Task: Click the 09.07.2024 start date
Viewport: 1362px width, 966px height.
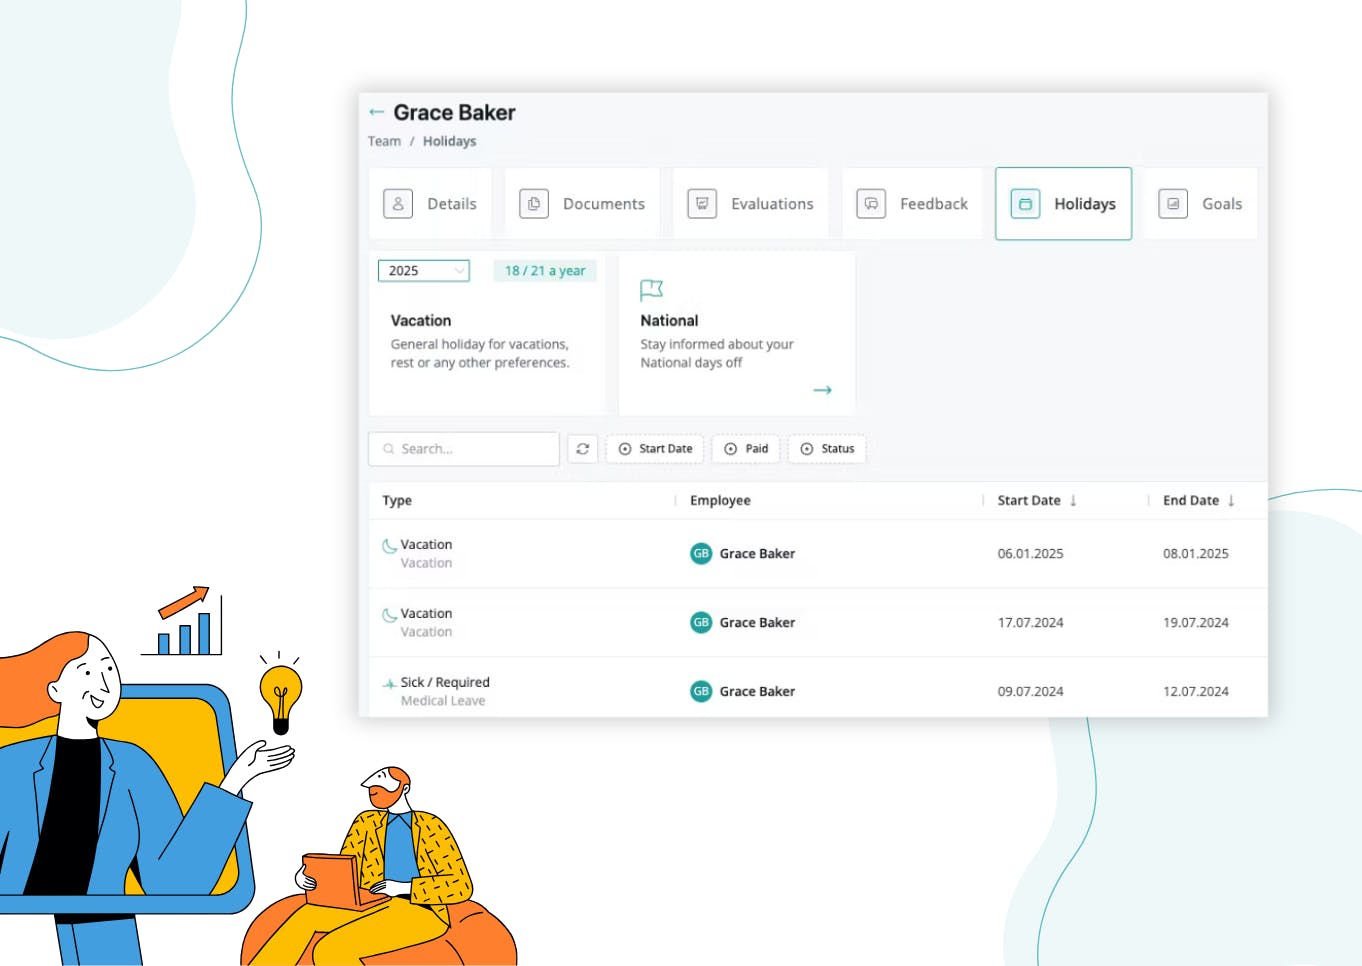Action: (1030, 692)
